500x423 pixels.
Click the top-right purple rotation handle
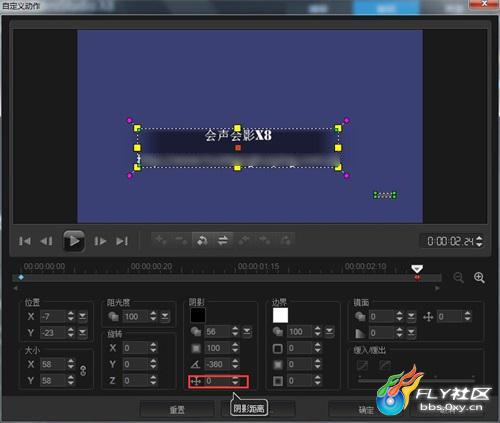tap(347, 120)
